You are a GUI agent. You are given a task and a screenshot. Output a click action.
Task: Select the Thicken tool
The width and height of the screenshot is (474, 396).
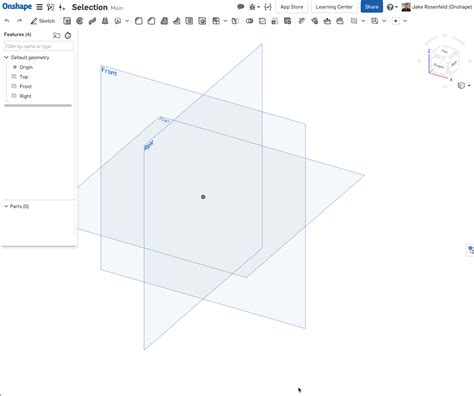tap(118, 21)
